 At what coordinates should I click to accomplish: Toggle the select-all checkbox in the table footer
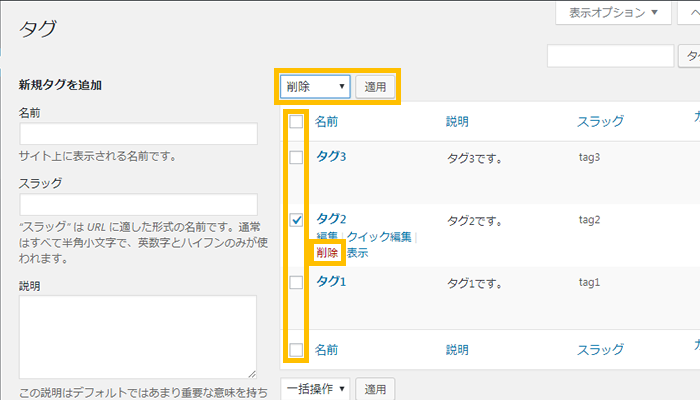pos(296,349)
